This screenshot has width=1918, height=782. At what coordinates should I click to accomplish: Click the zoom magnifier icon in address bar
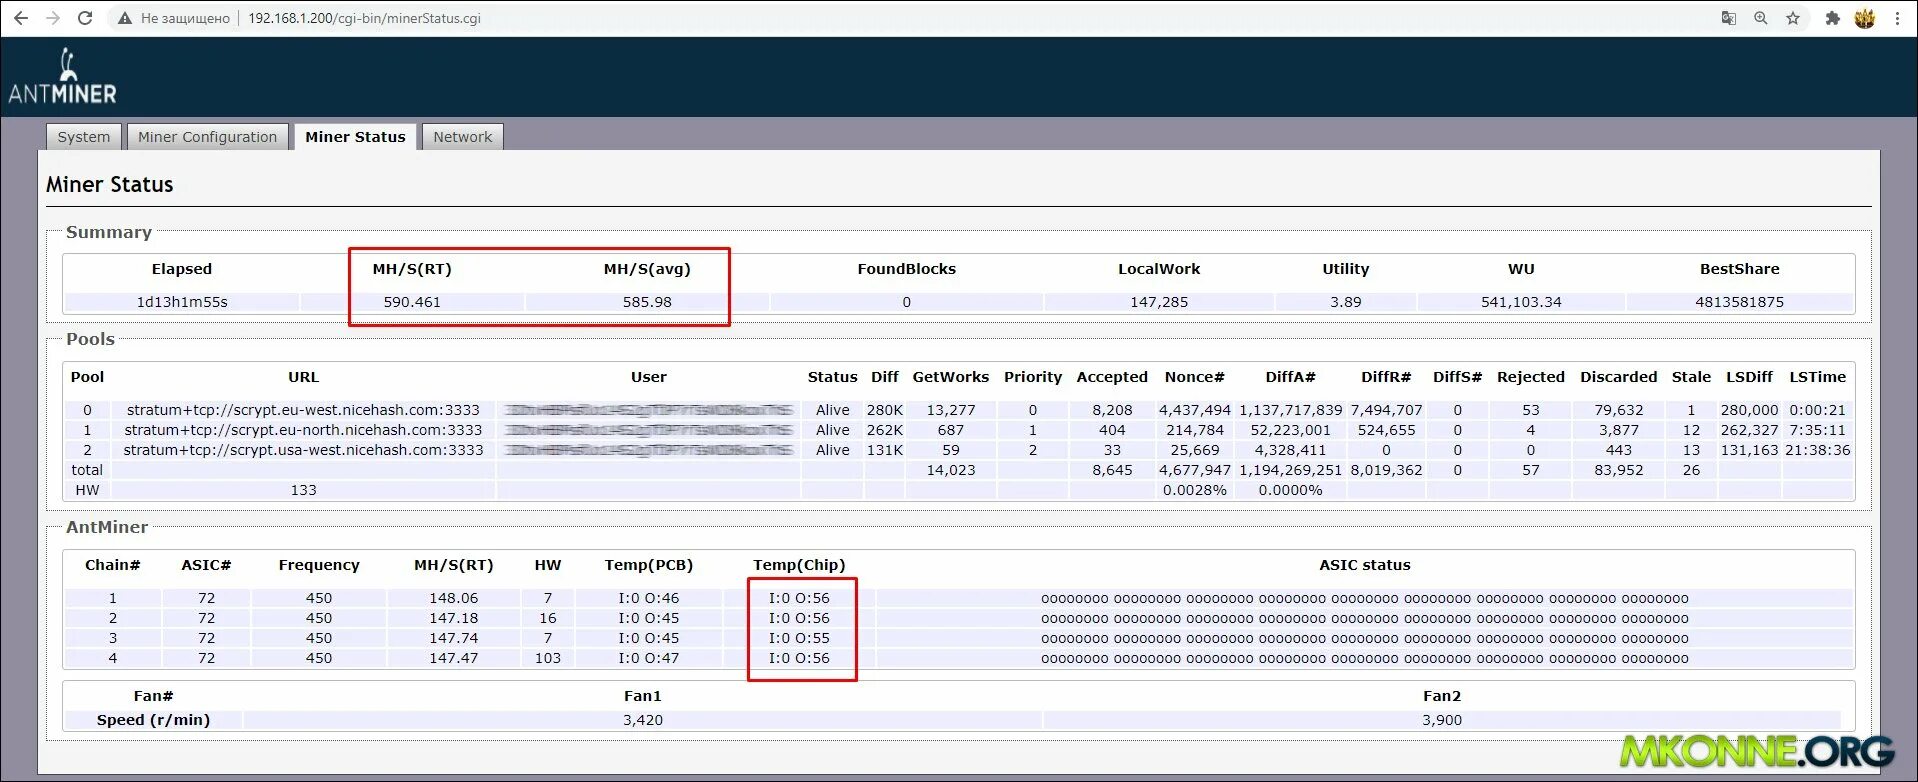(1760, 18)
